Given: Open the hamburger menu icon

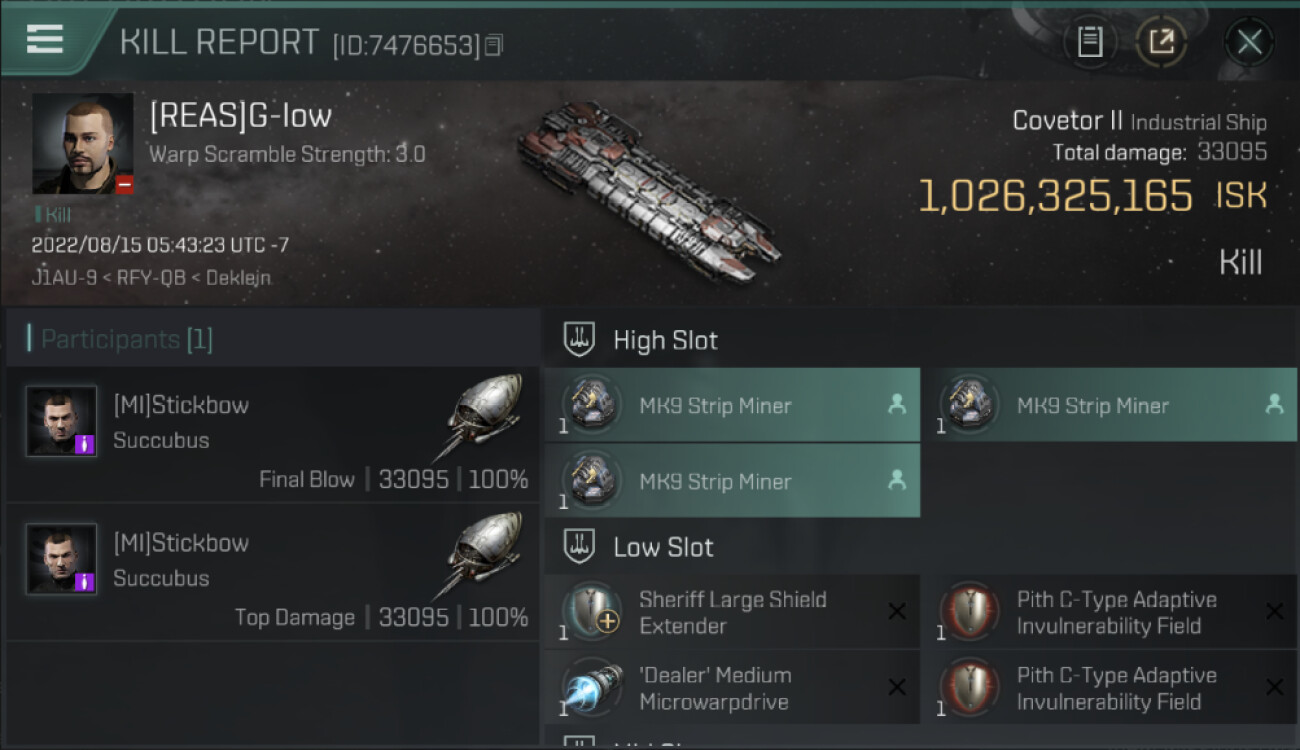Looking at the screenshot, I should (45, 39).
